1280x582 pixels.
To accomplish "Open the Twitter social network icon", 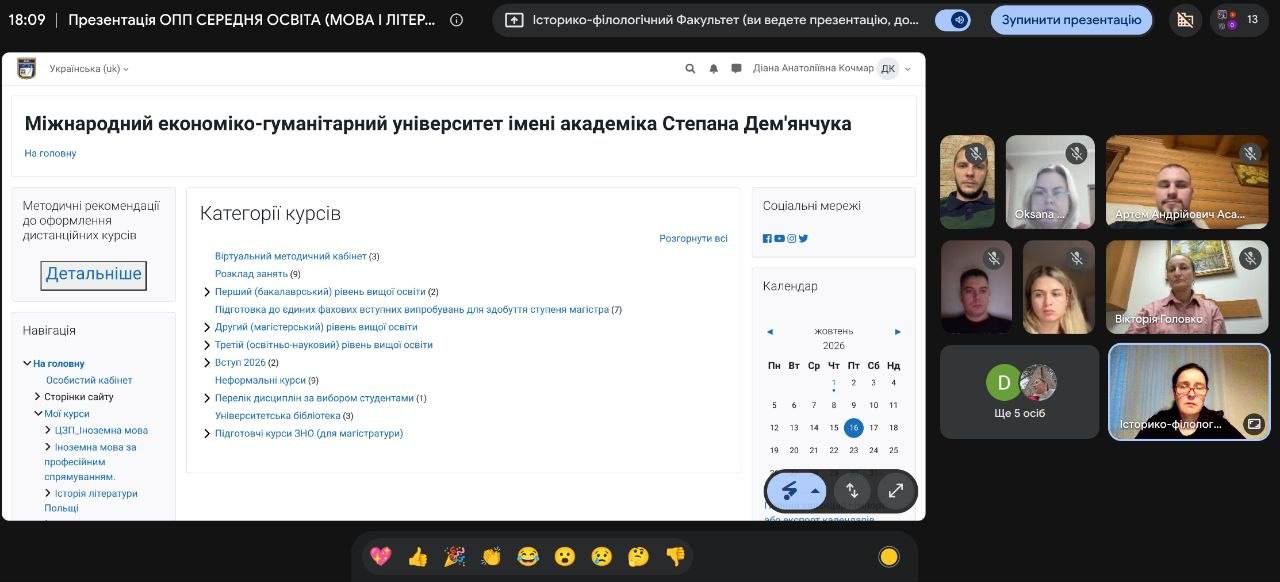I will pyautogui.click(x=803, y=238).
